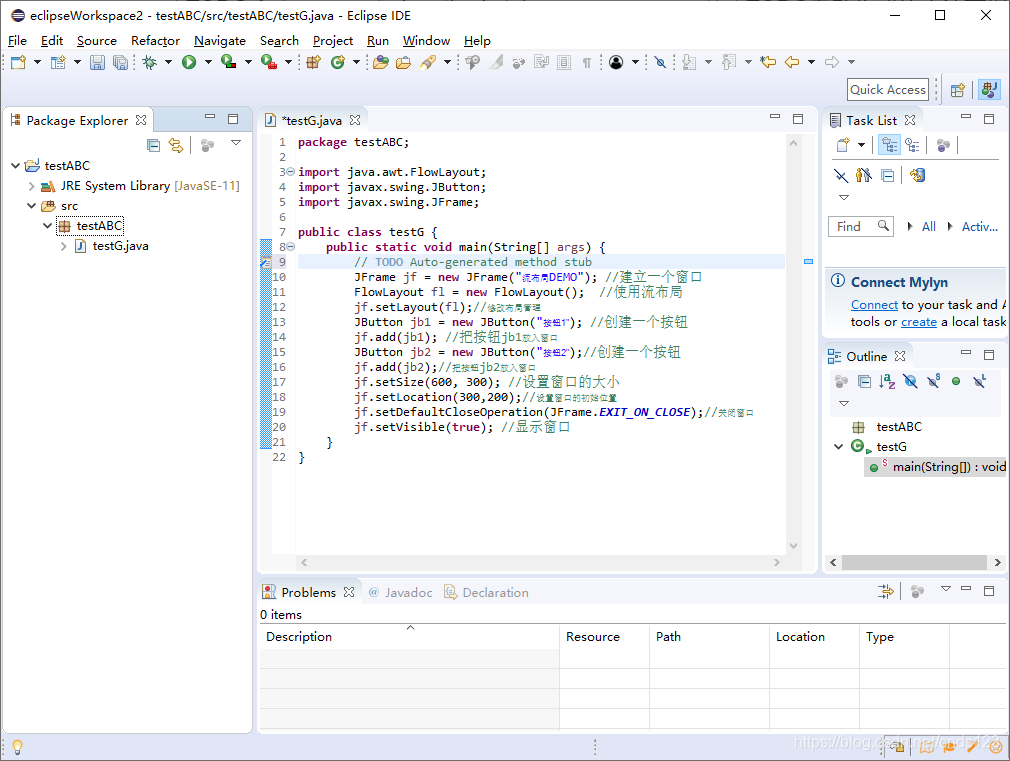Toggle Hide Static Members in the Outline view

[933, 381]
